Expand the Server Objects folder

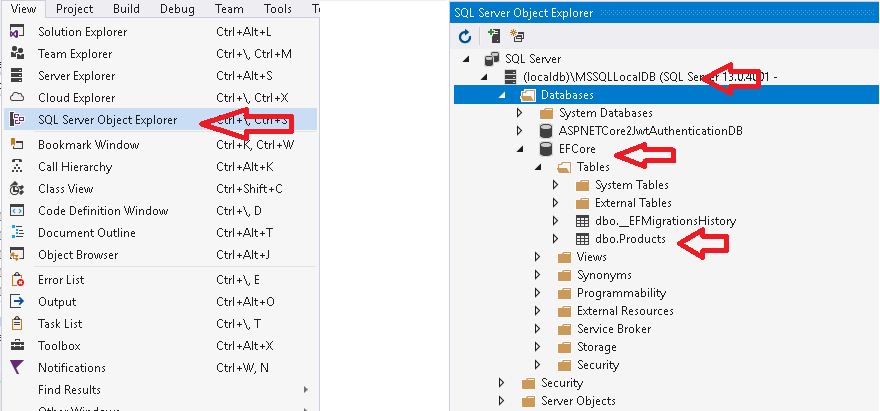coord(502,400)
